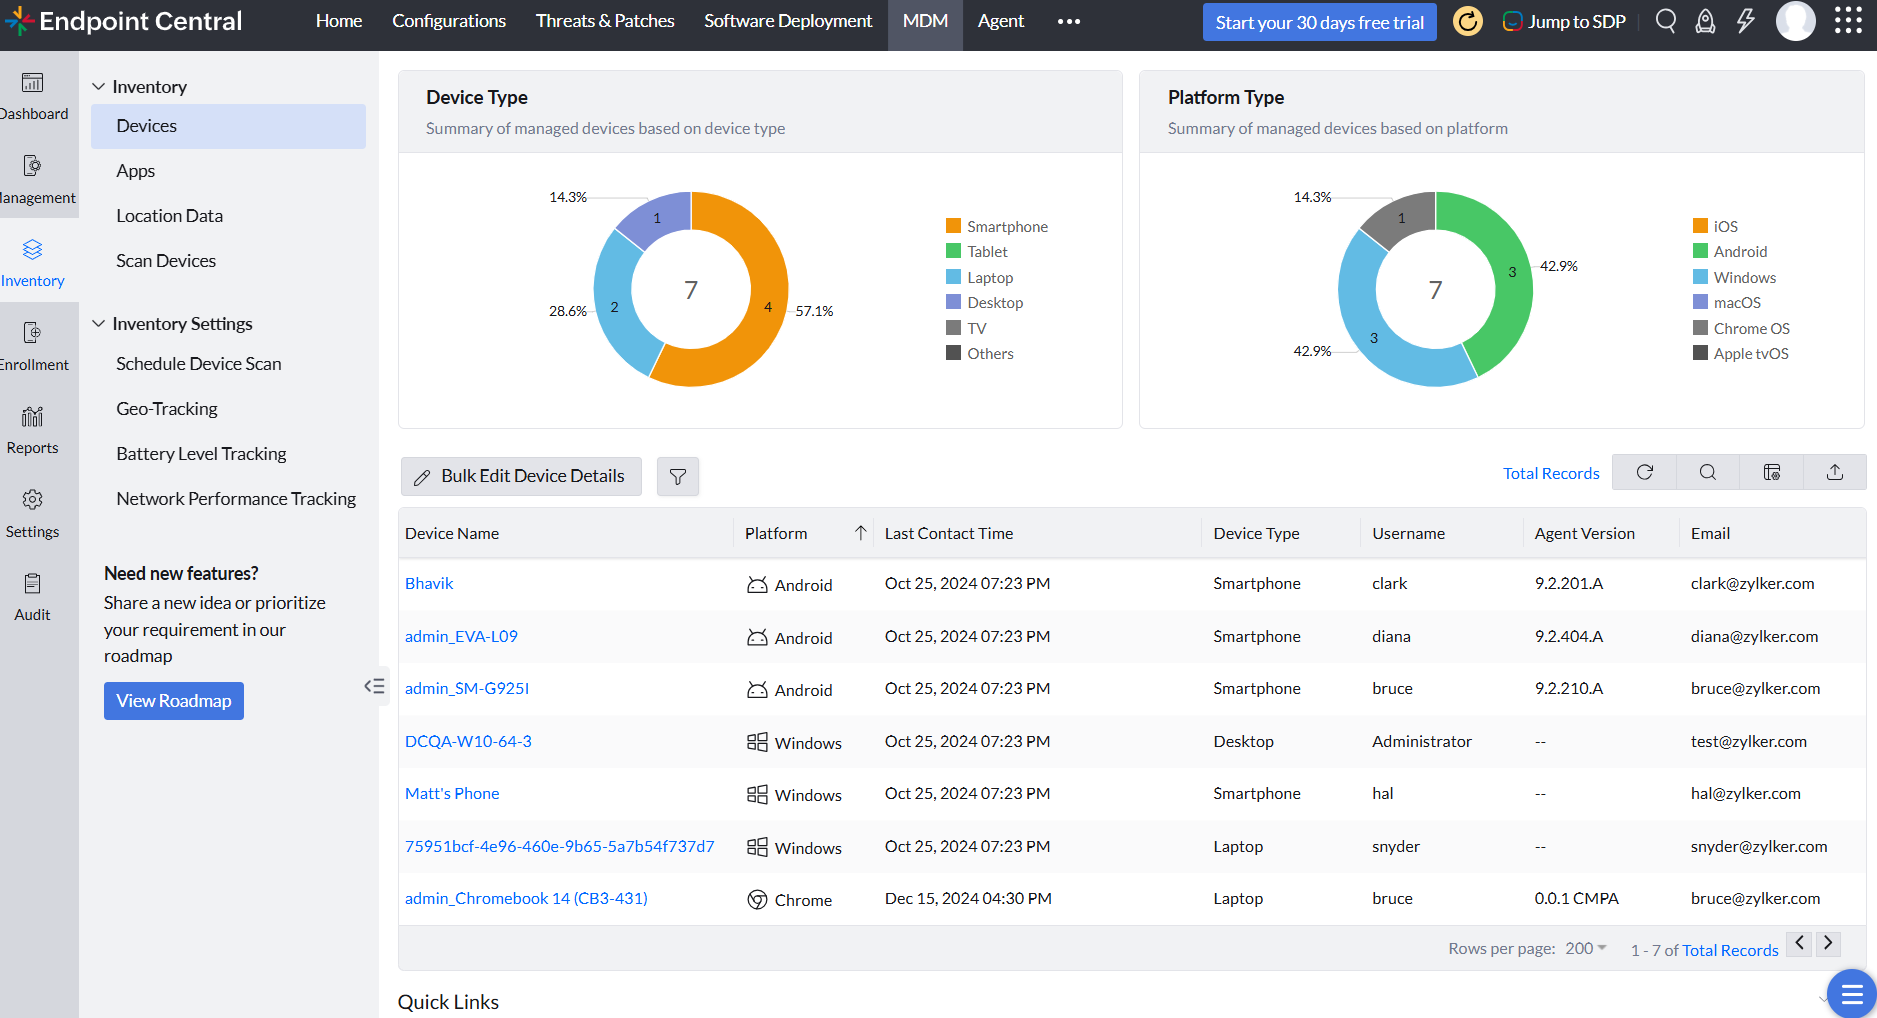Open the Bhavik device link
Viewport: 1877px width, 1018px height.
pyautogui.click(x=429, y=584)
